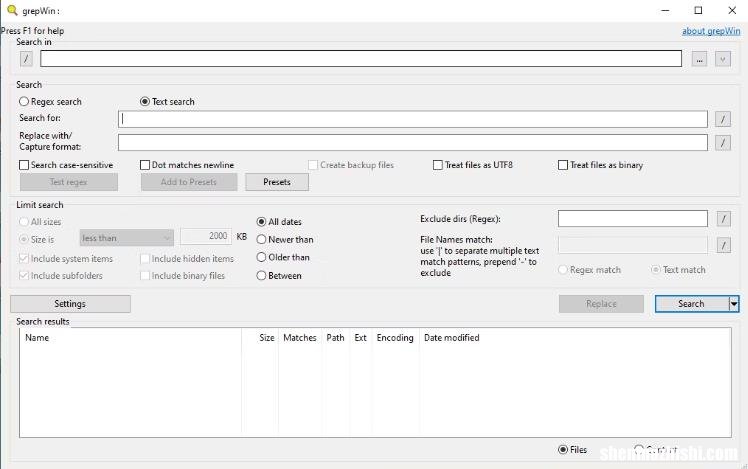Open the Presets button
Screen dimensions: 748x469
click(x=277, y=182)
